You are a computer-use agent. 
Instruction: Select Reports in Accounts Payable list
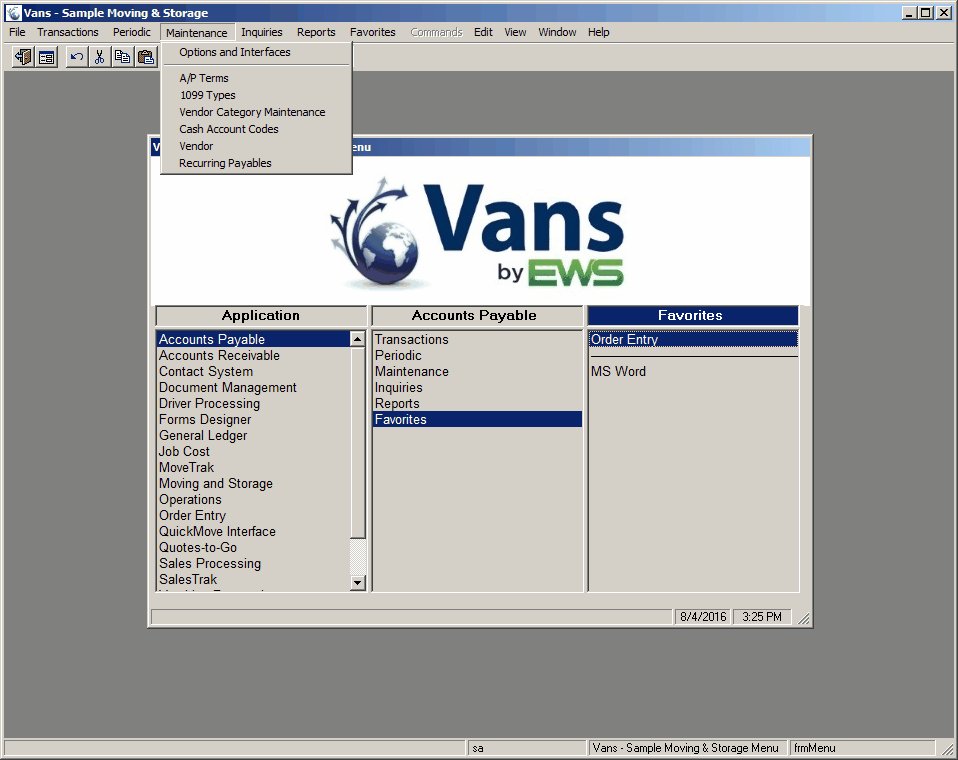point(477,403)
